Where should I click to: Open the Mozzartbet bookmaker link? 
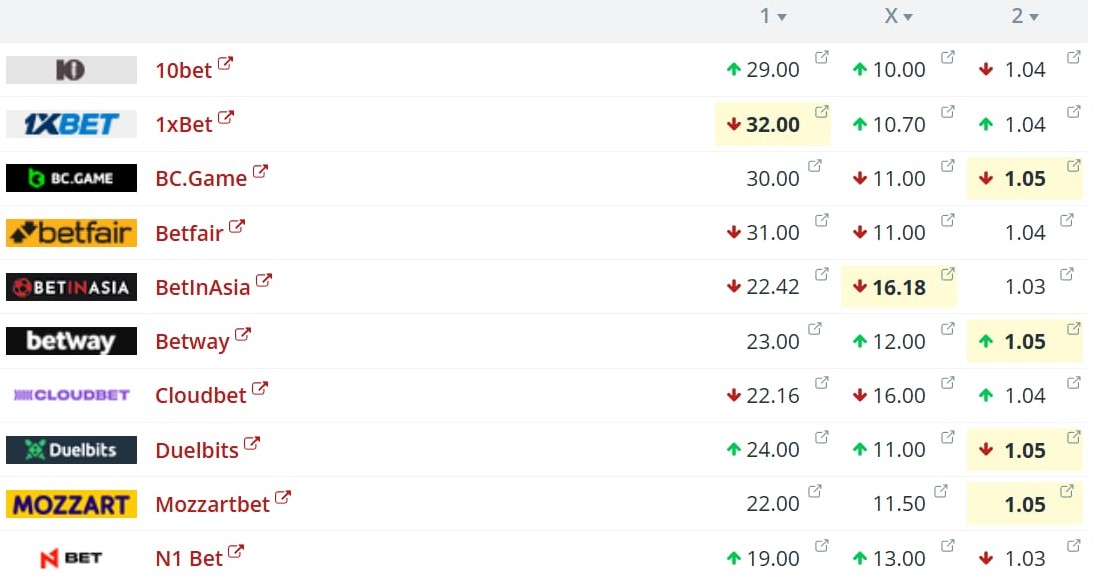(x=212, y=504)
